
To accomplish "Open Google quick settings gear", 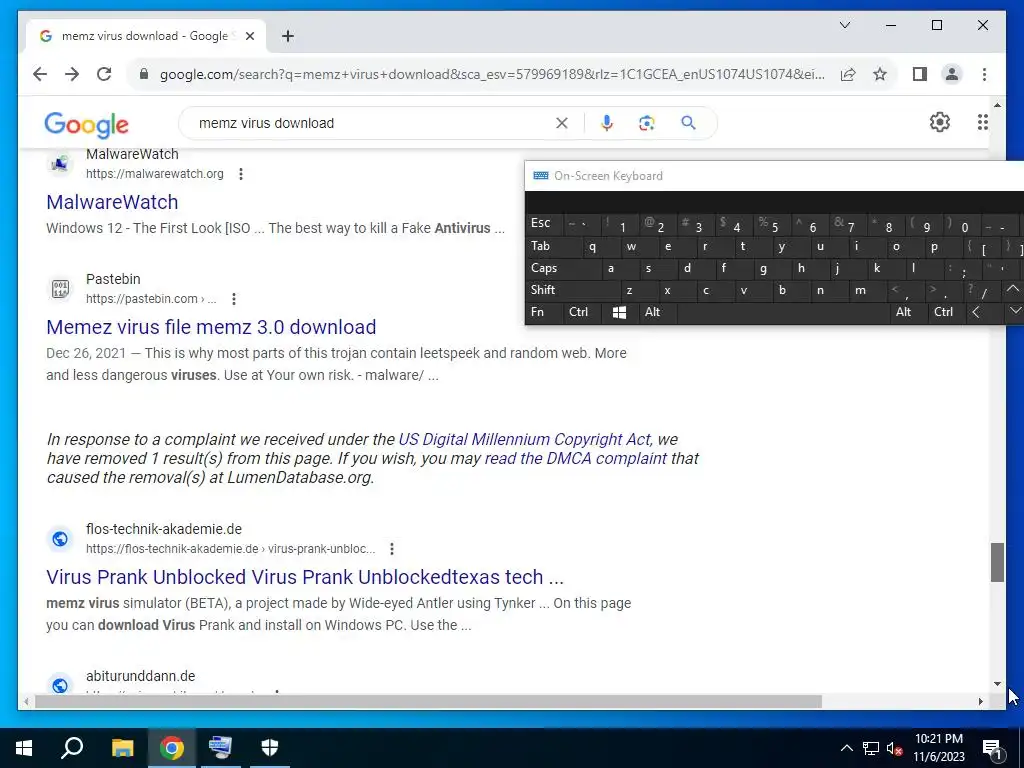I will (939, 122).
